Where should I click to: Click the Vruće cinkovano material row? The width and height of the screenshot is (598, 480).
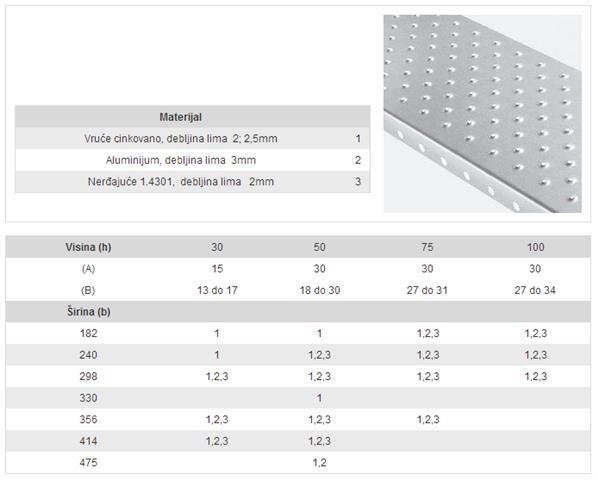click(x=193, y=138)
